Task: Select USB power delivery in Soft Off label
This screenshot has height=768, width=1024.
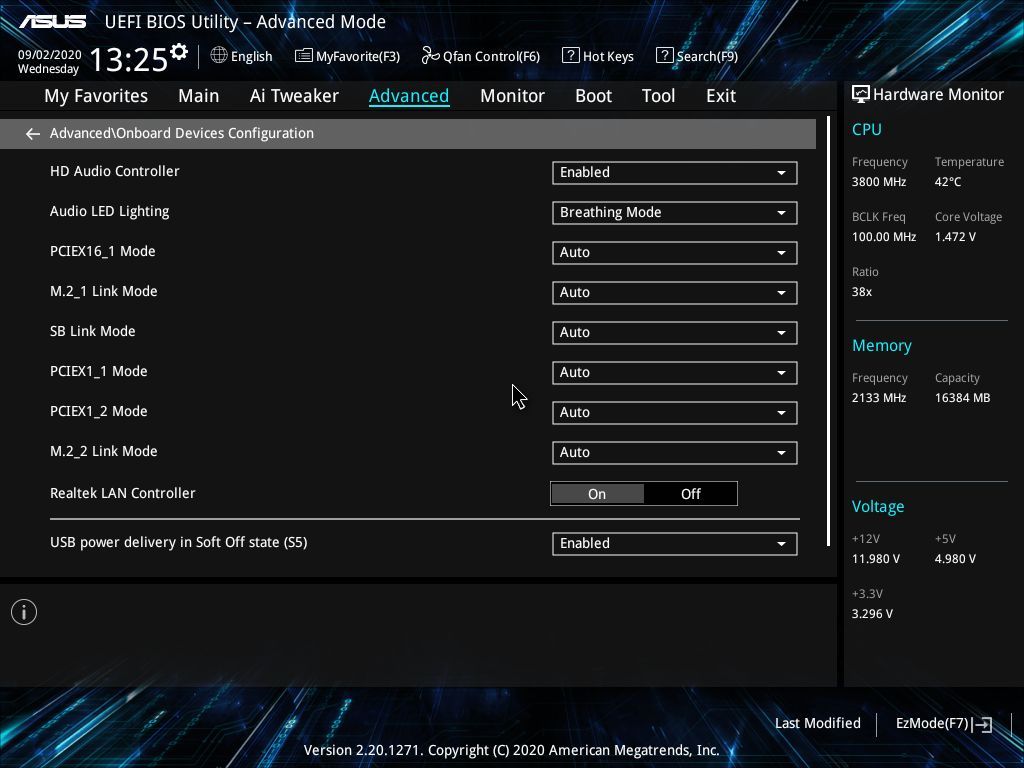Action: coord(178,543)
